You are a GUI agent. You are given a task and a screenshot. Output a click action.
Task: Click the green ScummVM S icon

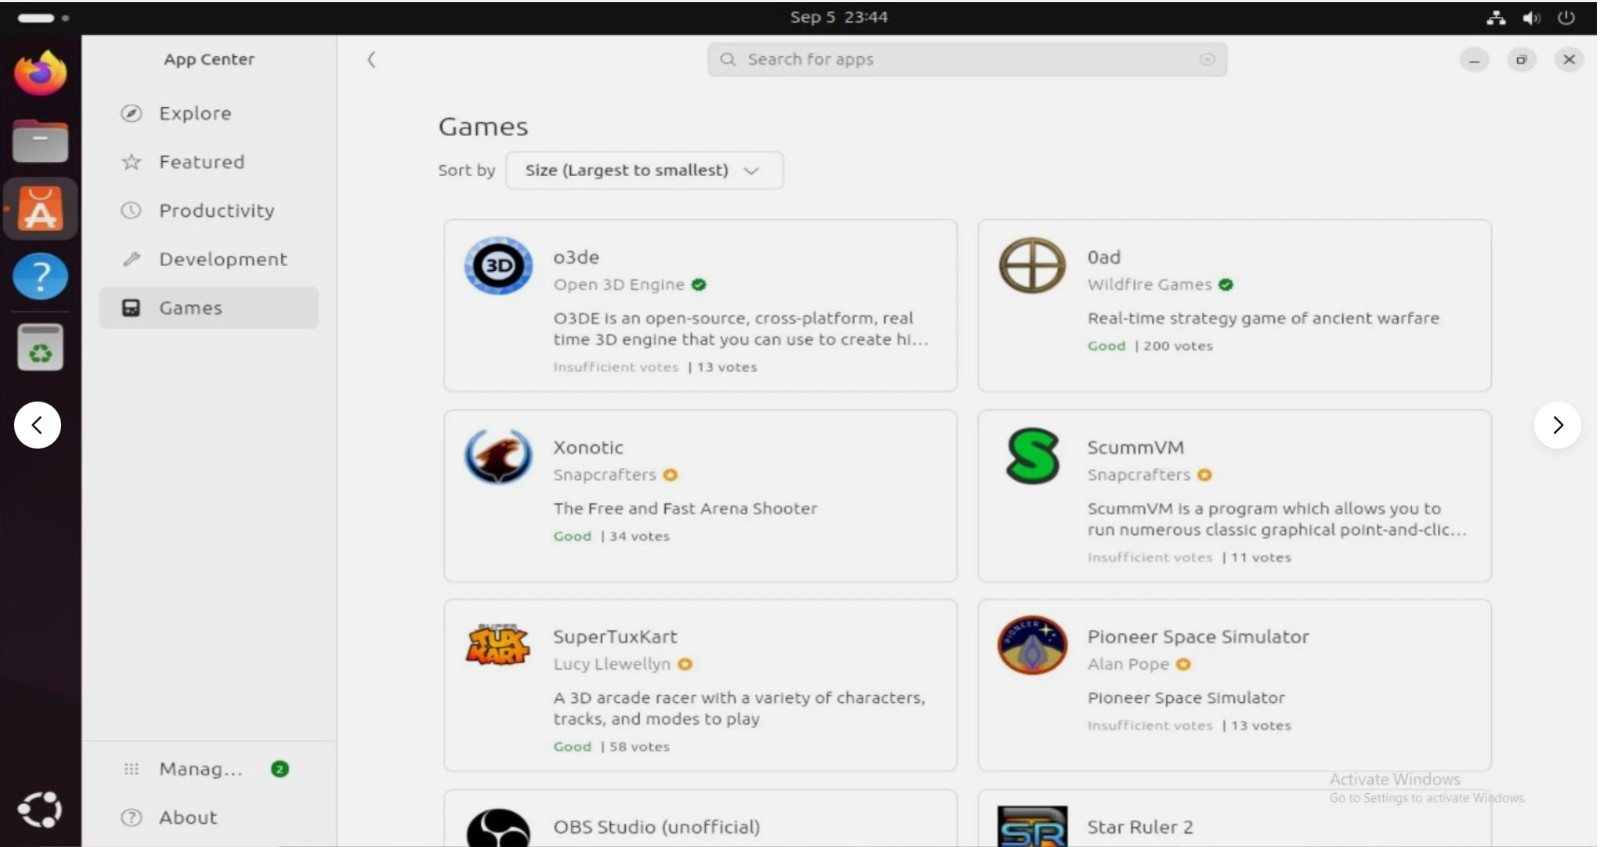1032,456
